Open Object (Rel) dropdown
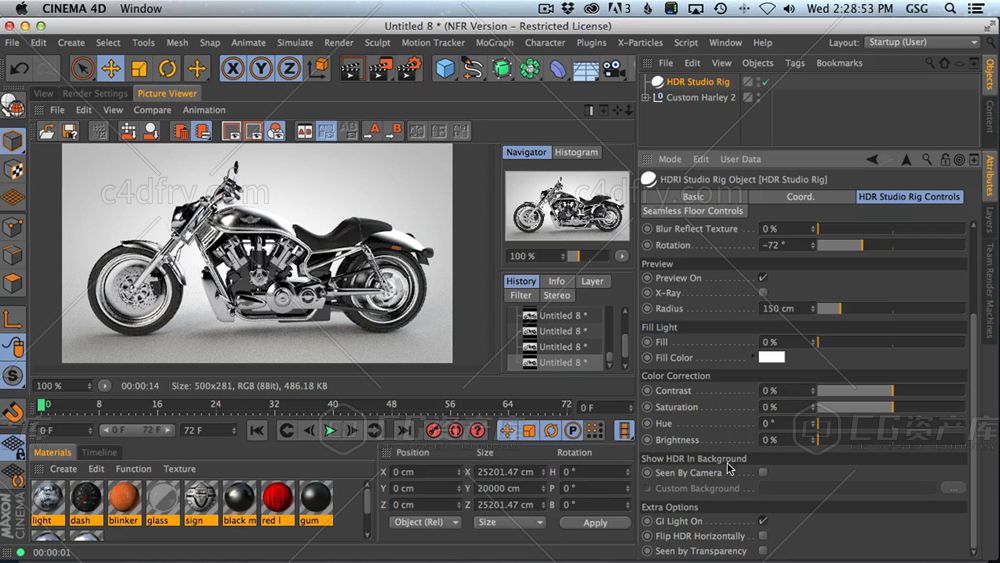The image size is (1000, 563). (425, 522)
